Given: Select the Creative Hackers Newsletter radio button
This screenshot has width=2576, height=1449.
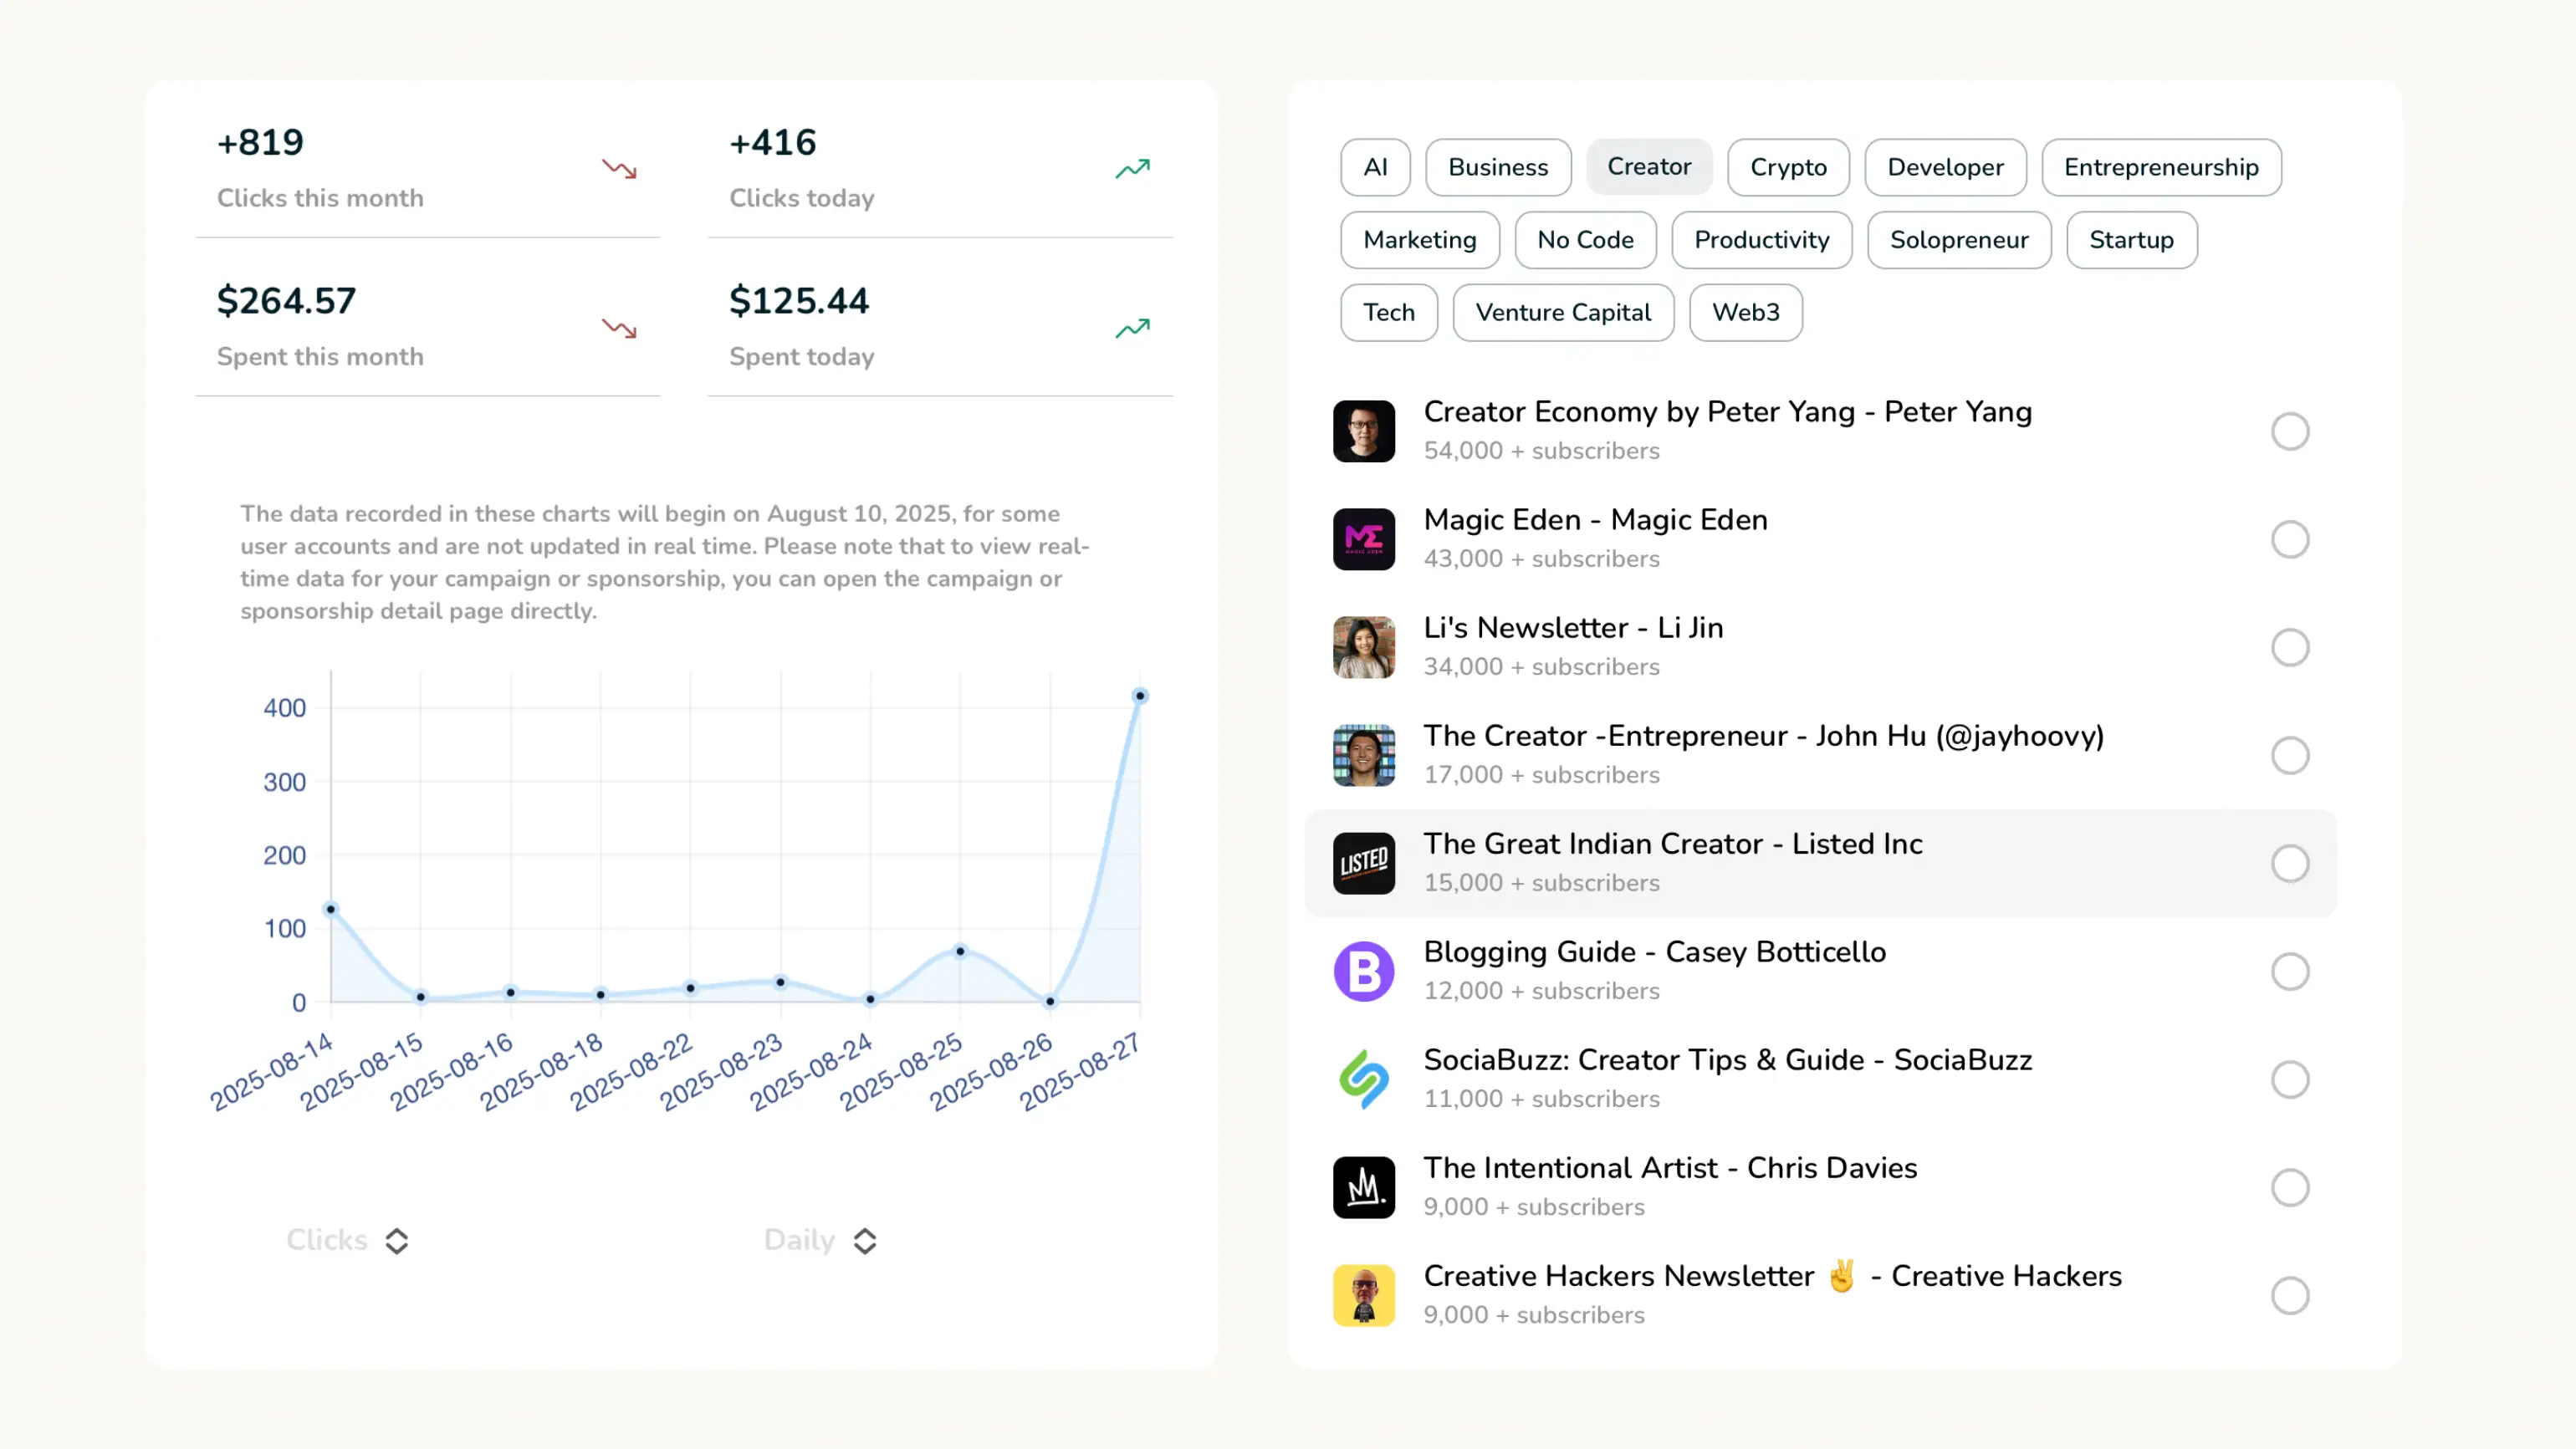Looking at the screenshot, I should pyautogui.click(x=2289, y=1295).
